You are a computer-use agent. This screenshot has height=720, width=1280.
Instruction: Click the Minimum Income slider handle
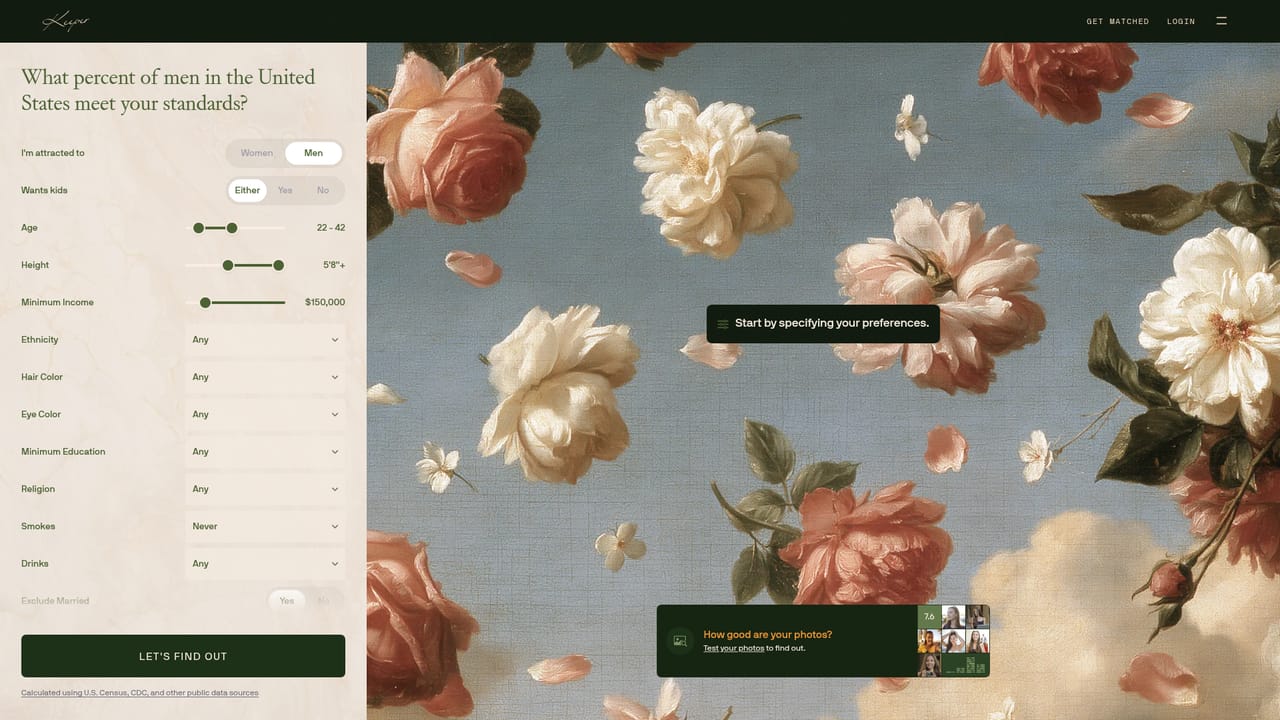tap(205, 302)
